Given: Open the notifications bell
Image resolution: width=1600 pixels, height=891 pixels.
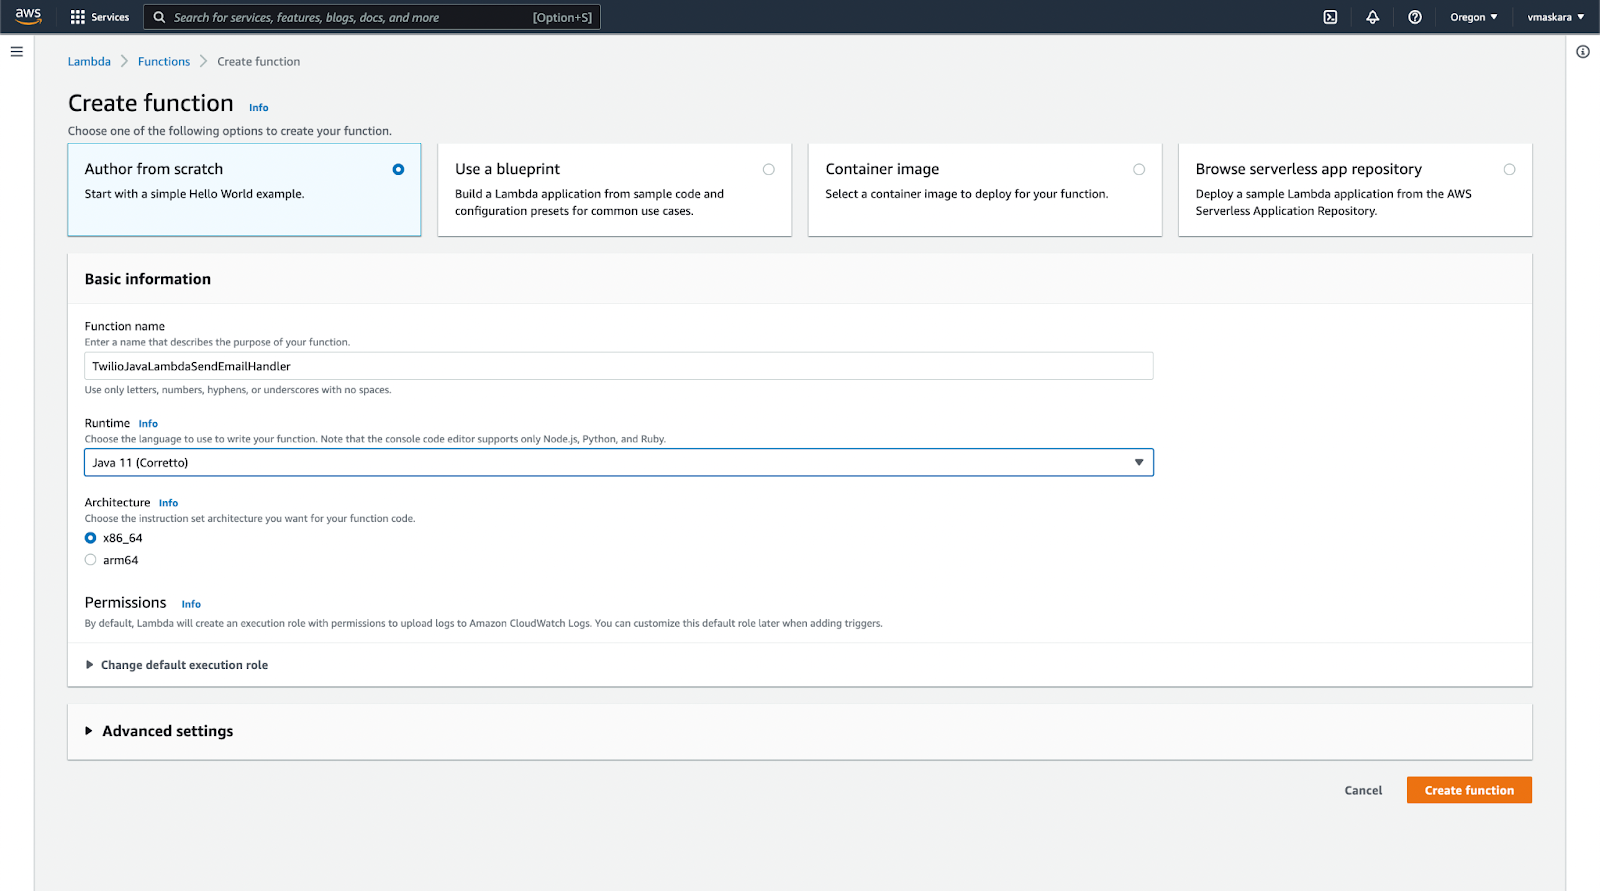Looking at the screenshot, I should (x=1372, y=17).
